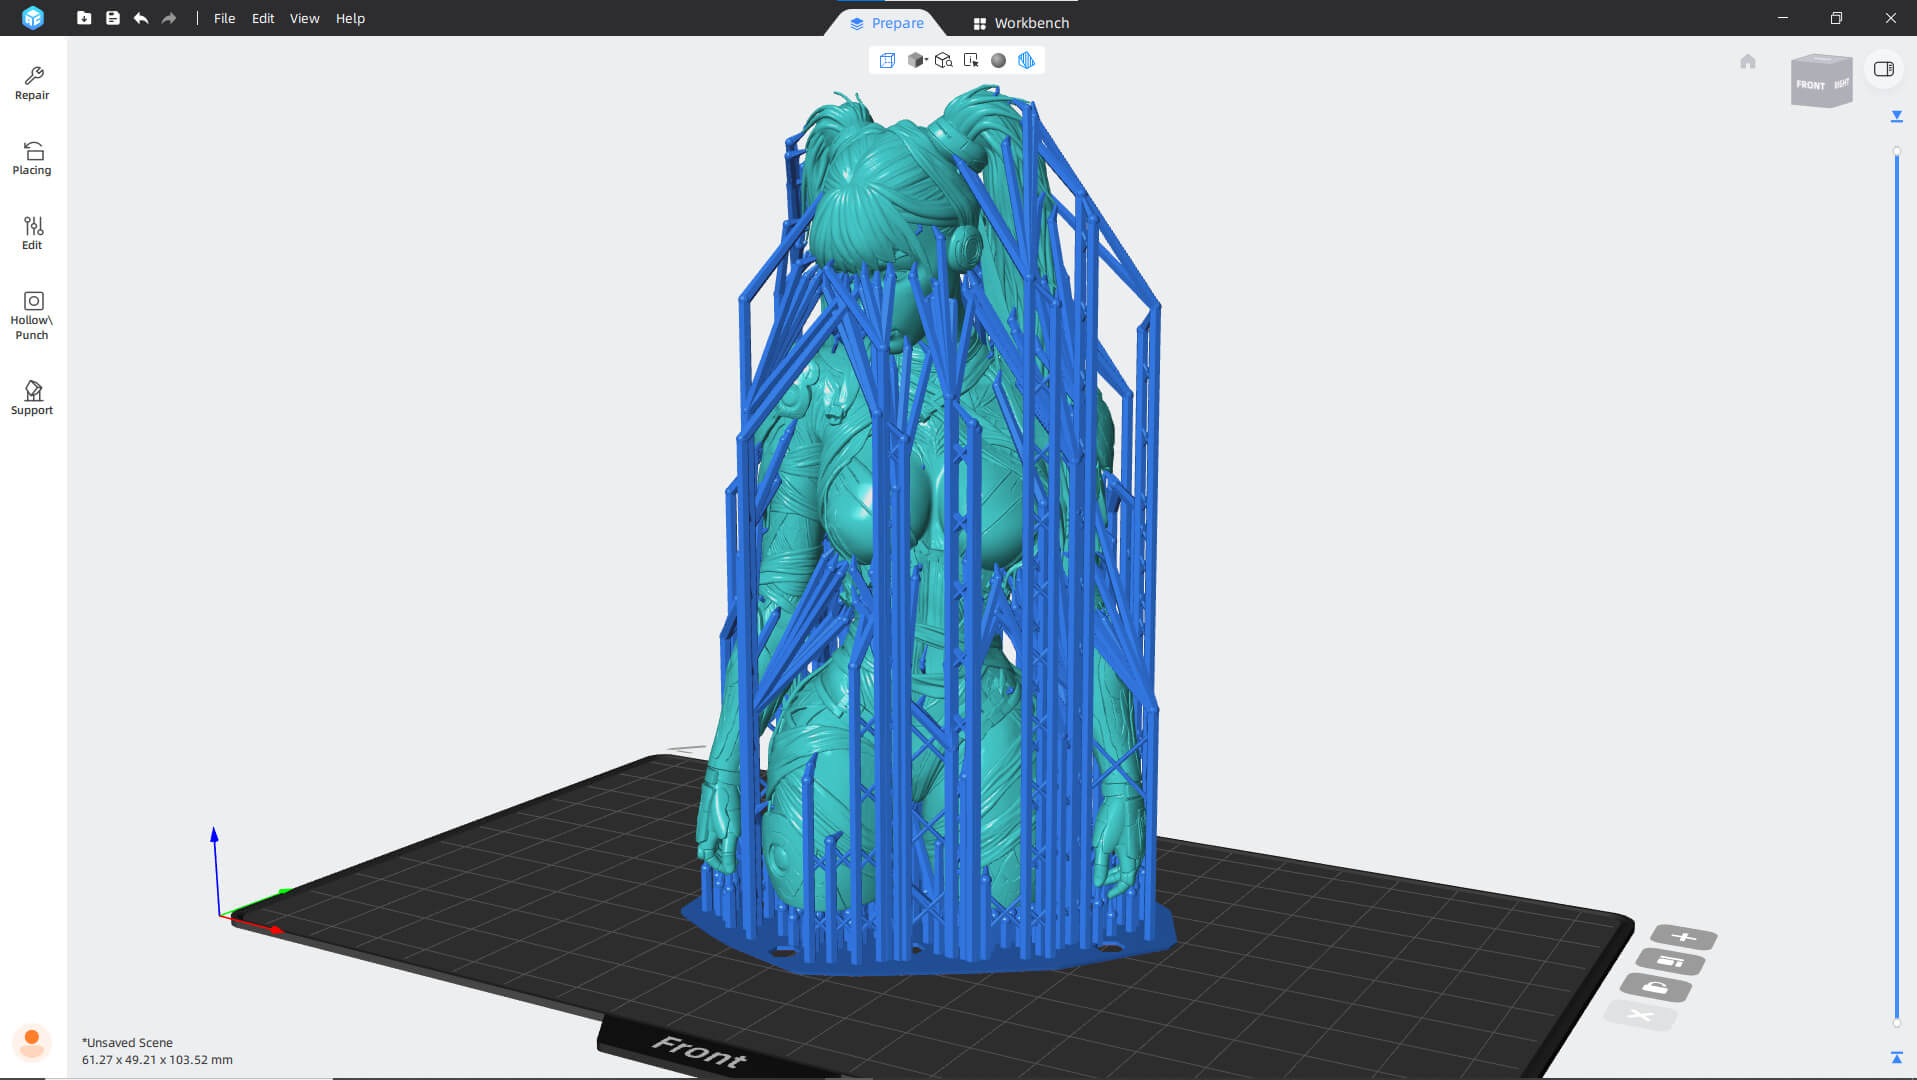Click the blue Z axis arrow of the gizmo
The height and width of the screenshot is (1080, 1917).
[214, 836]
